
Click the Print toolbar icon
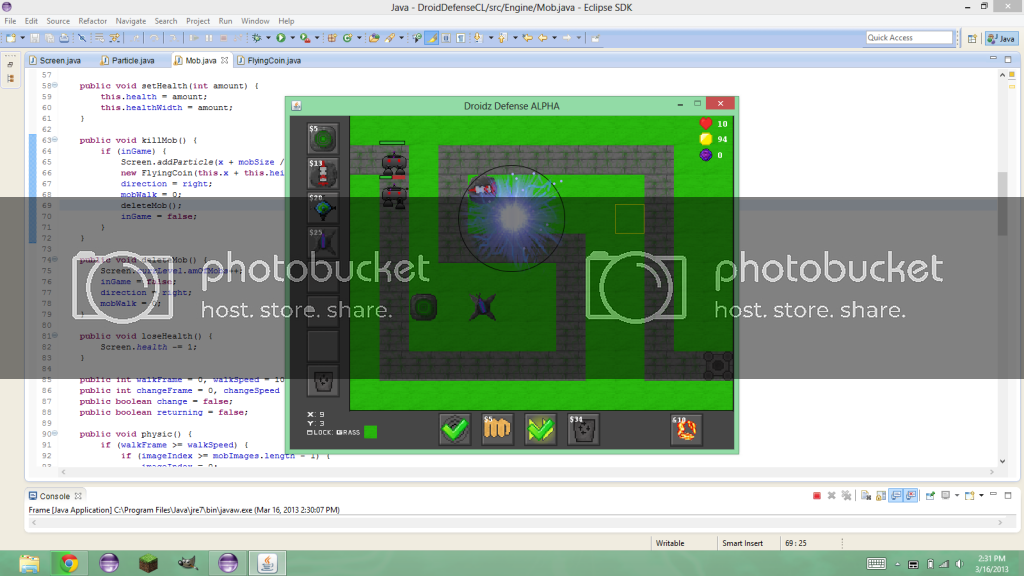coord(64,38)
